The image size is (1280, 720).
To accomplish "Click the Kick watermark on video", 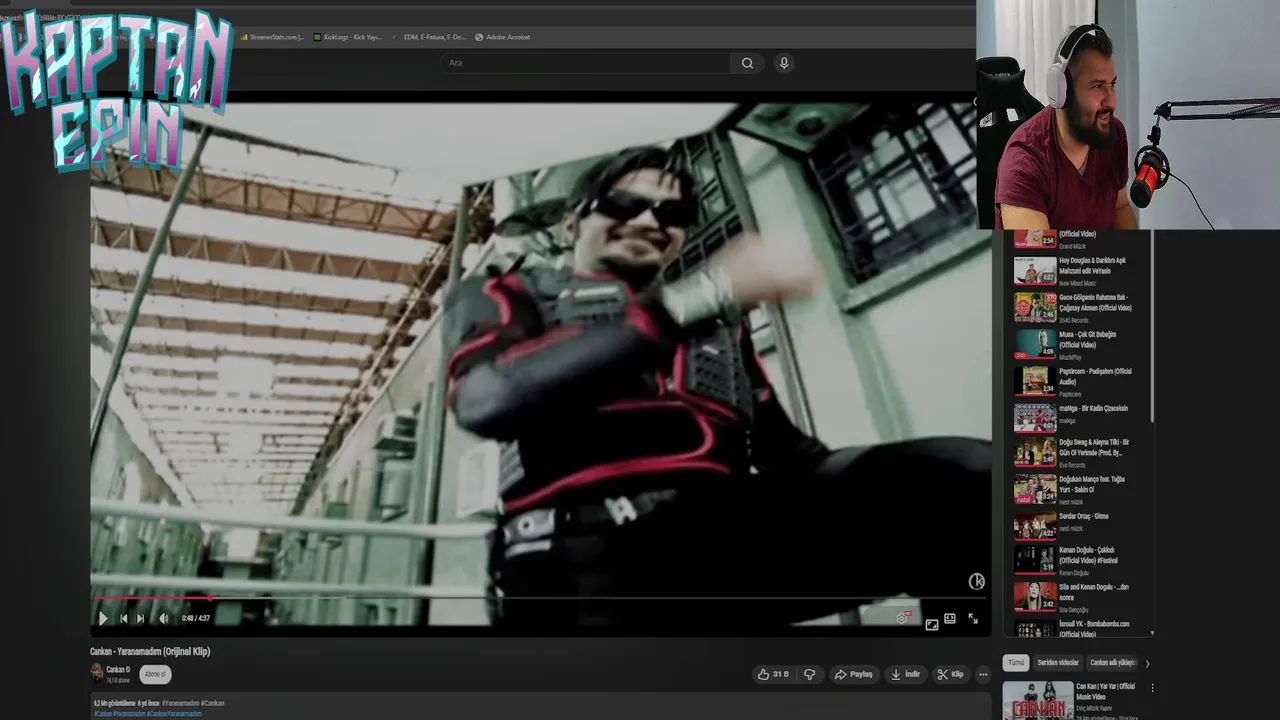I will click(x=977, y=581).
